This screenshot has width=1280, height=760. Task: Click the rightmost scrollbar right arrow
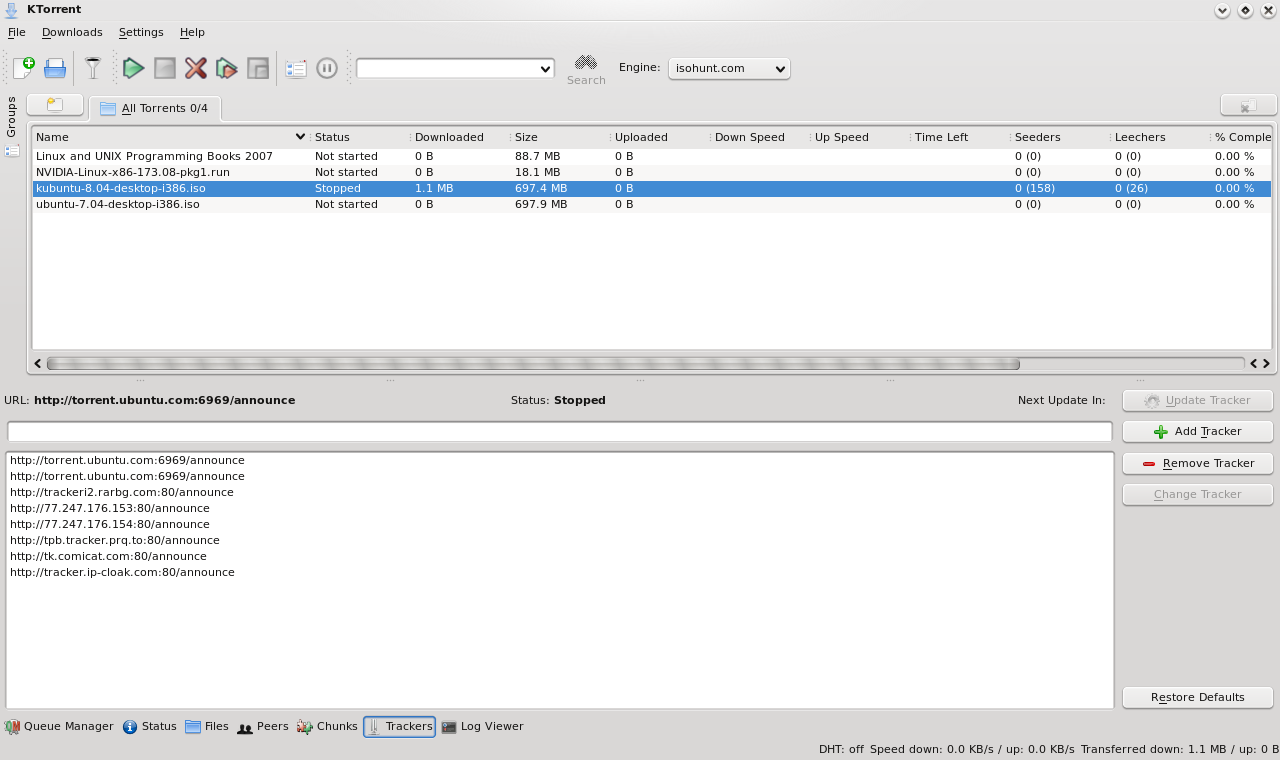coord(1266,364)
